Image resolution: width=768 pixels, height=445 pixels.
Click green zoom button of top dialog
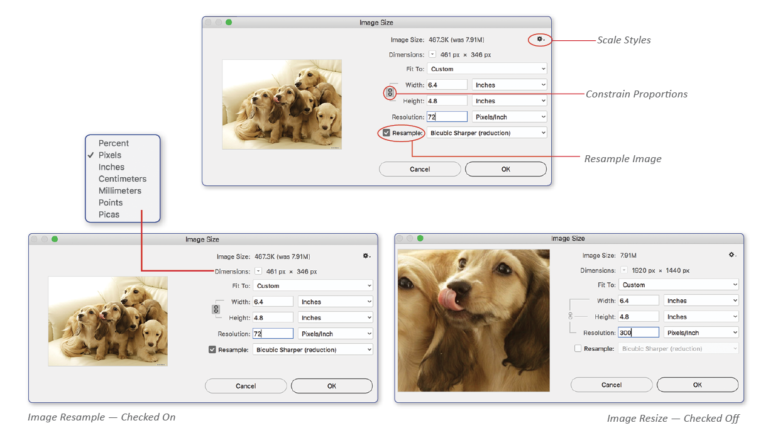tap(228, 22)
